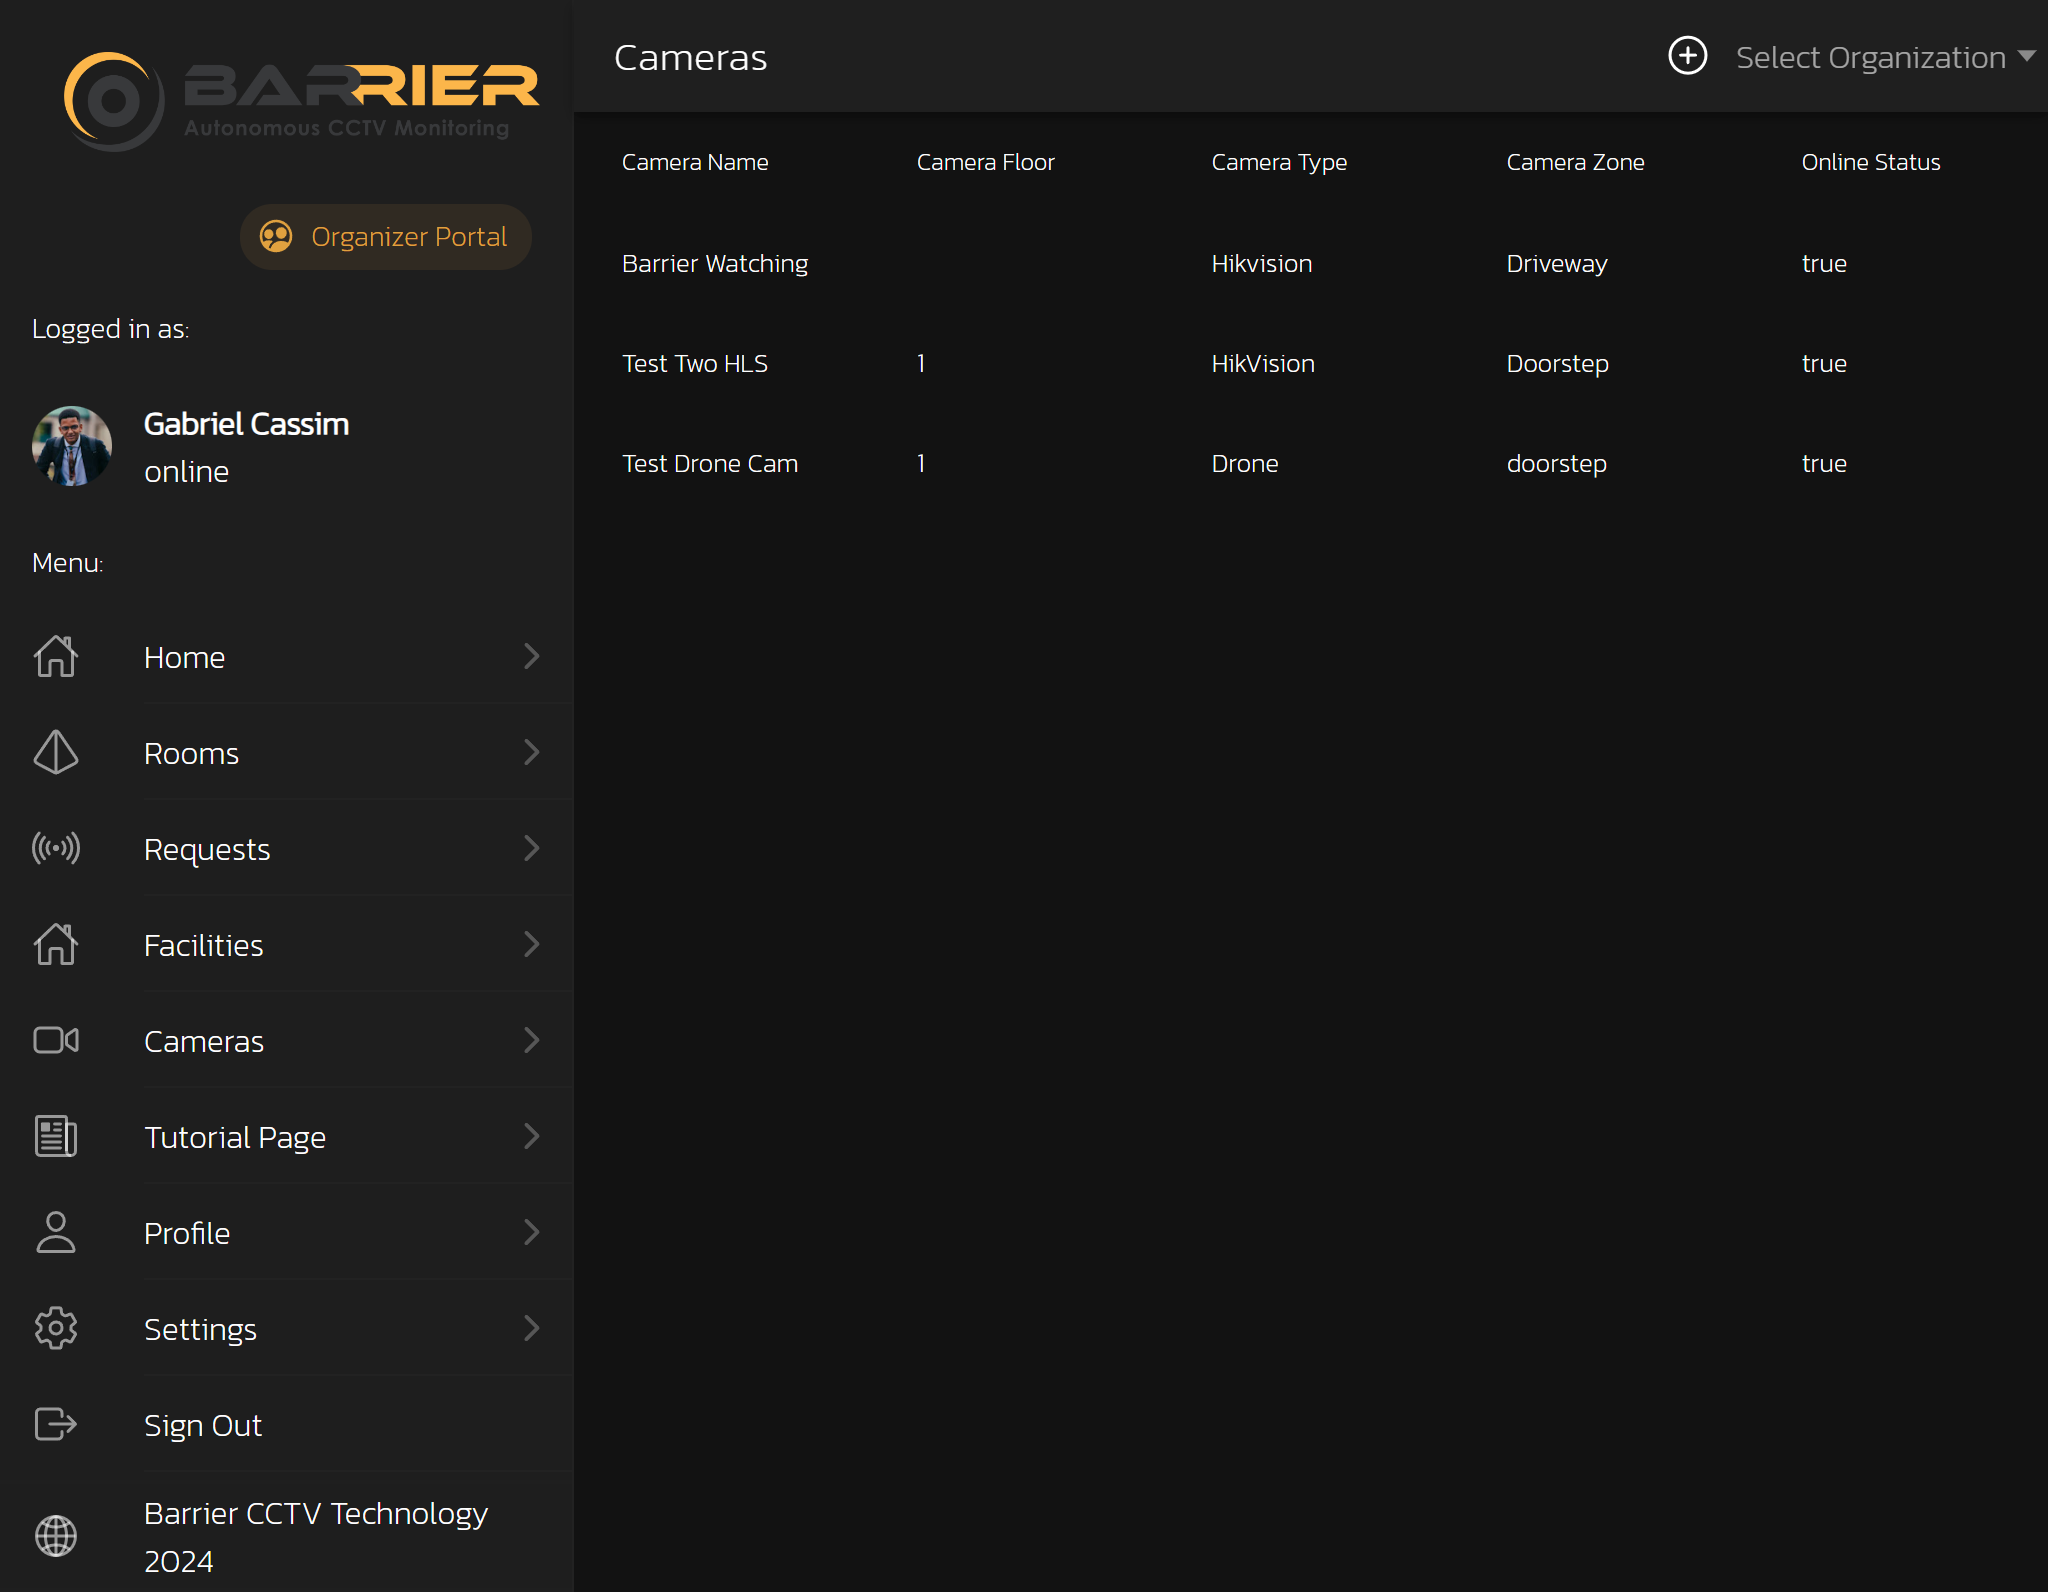Expand the Home menu chevron
Viewport: 2048px width, 1592px height.
pyautogui.click(x=531, y=656)
